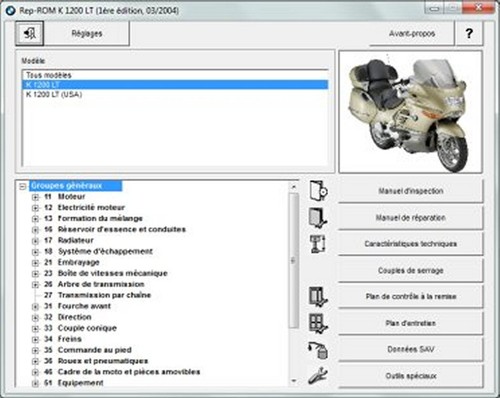Image resolution: width=500 pixels, height=398 pixels.
Task: Expand group 18 Système d'échappement
Action: tap(35, 252)
